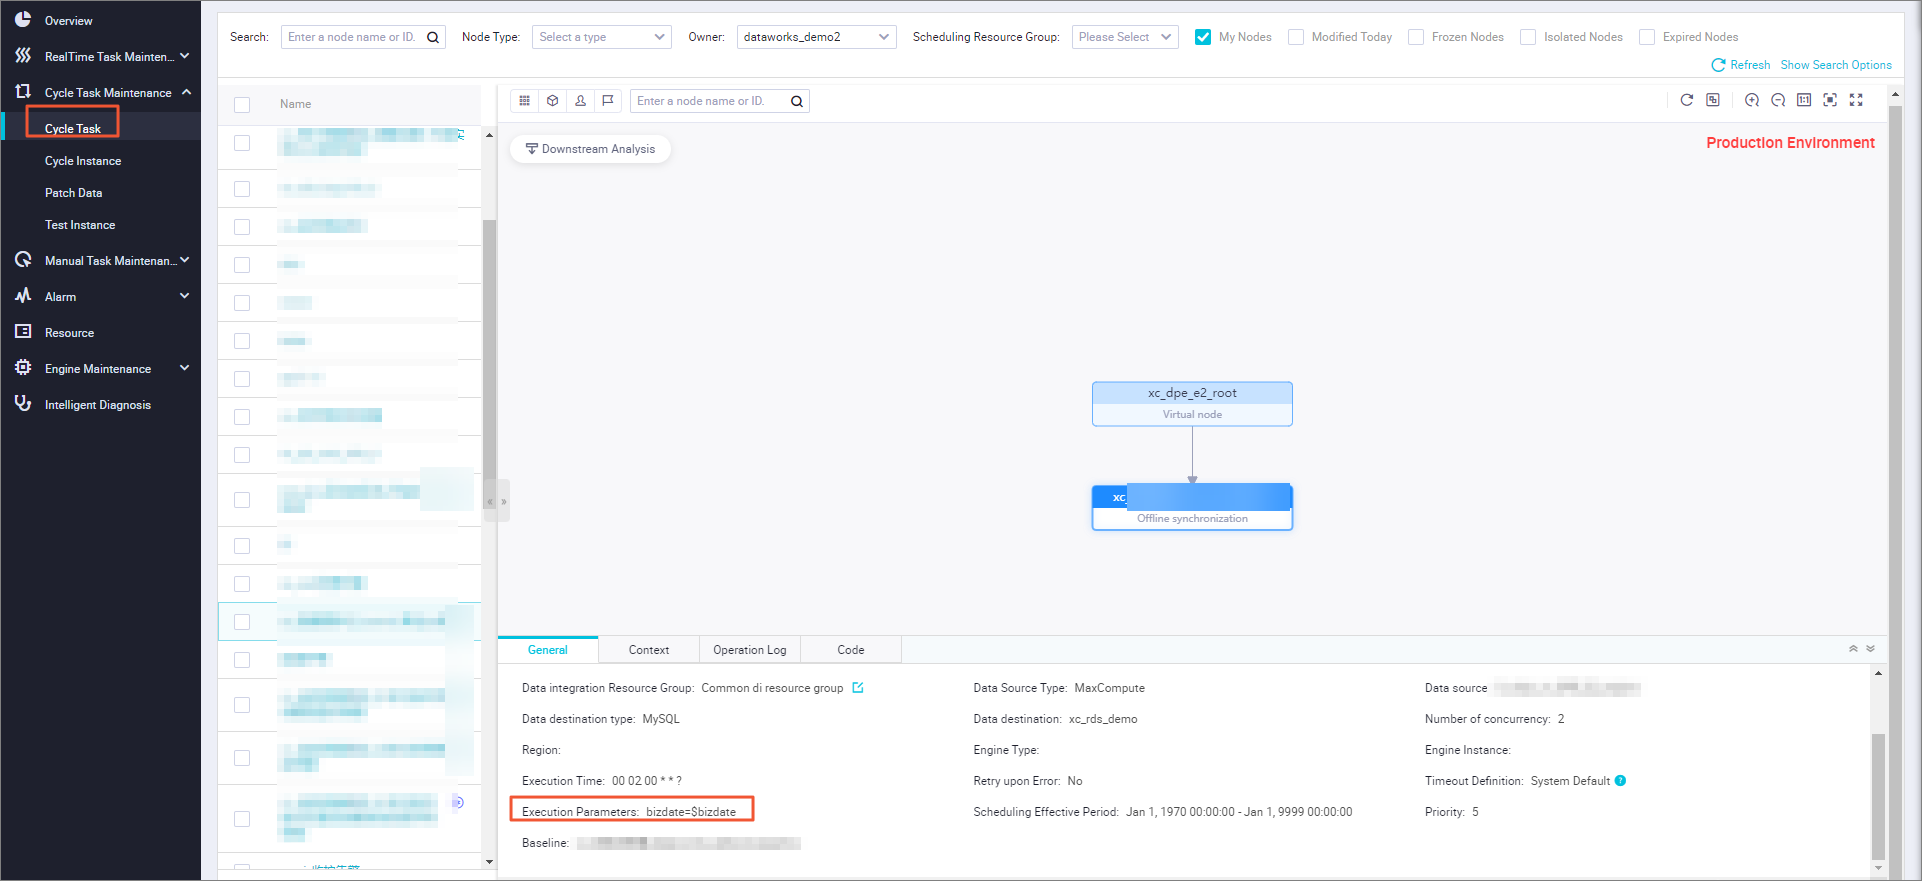Expand the Alarm menu chevron
The width and height of the screenshot is (1922, 881).
click(x=184, y=296)
